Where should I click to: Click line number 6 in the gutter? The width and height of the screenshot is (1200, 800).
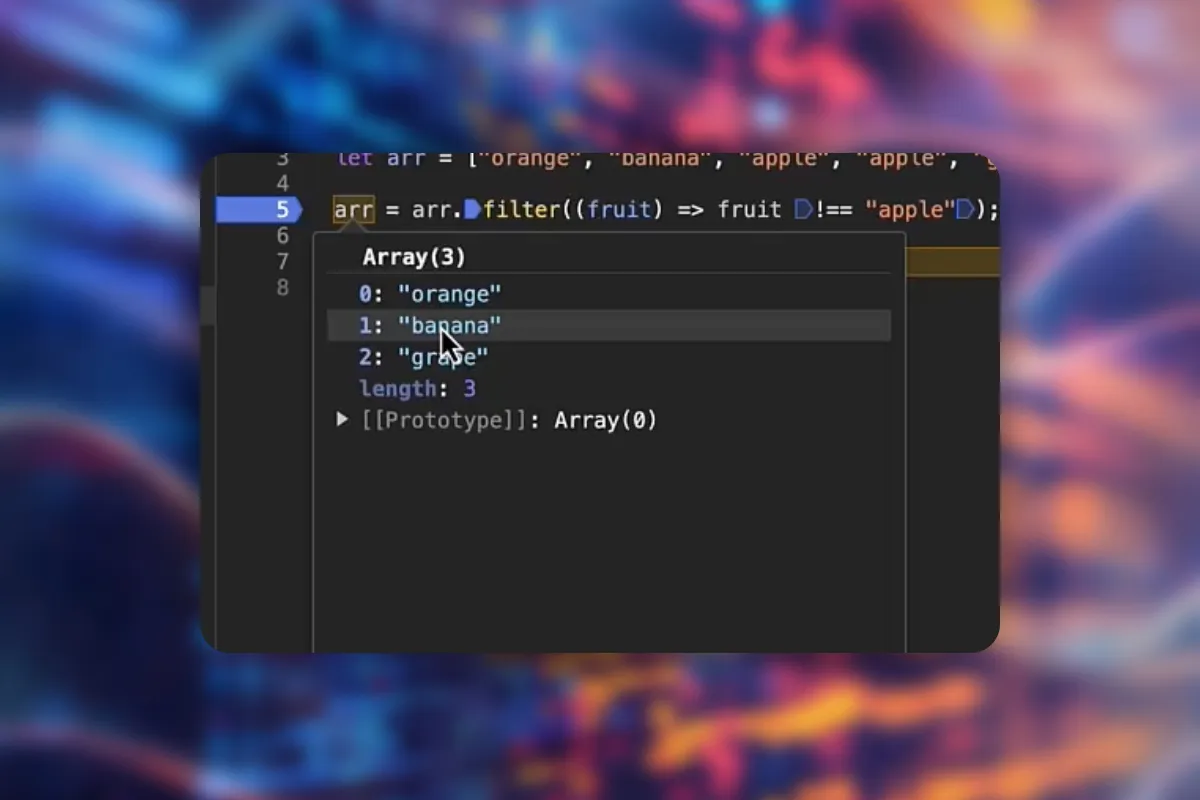click(x=281, y=236)
